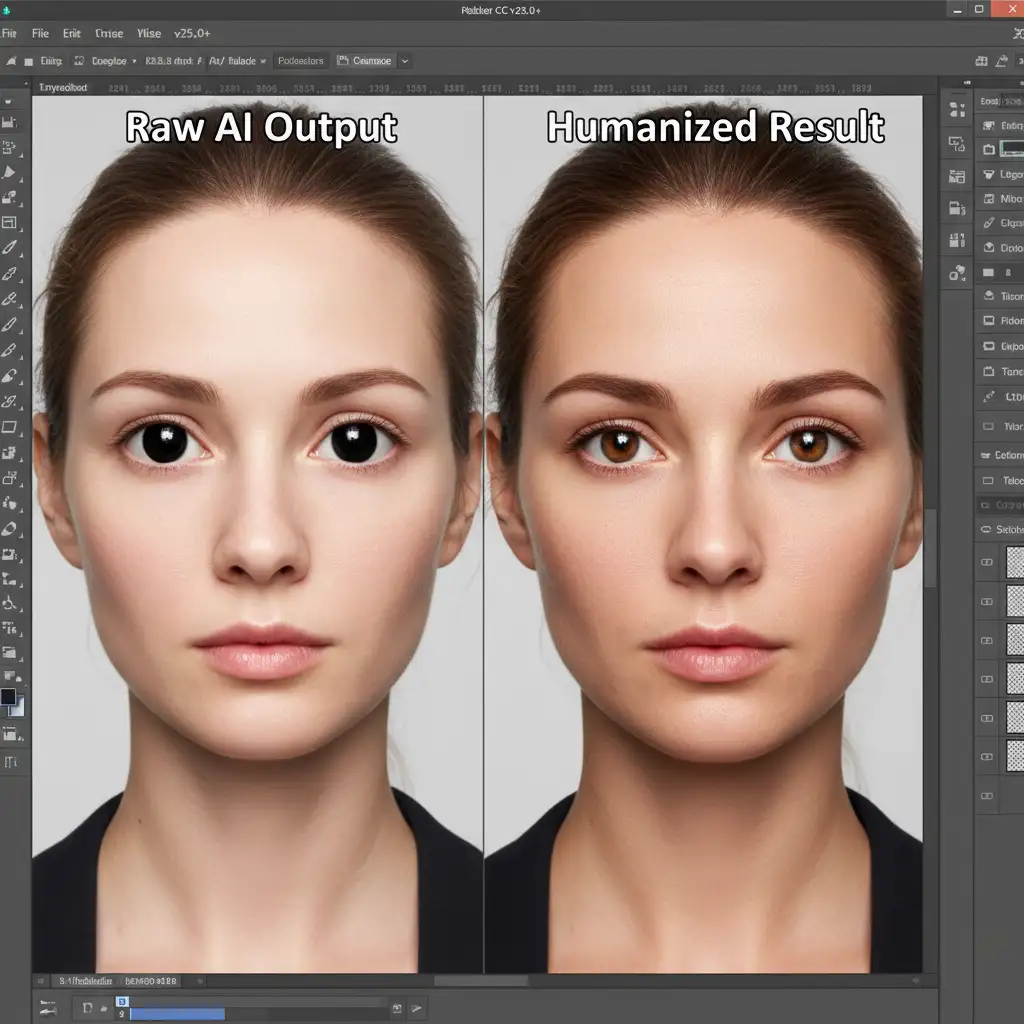Click the small icon right of the bottom timeline bar
Viewport: 1024px width, 1024px height.
pyautogui.click(x=397, y=1008)
